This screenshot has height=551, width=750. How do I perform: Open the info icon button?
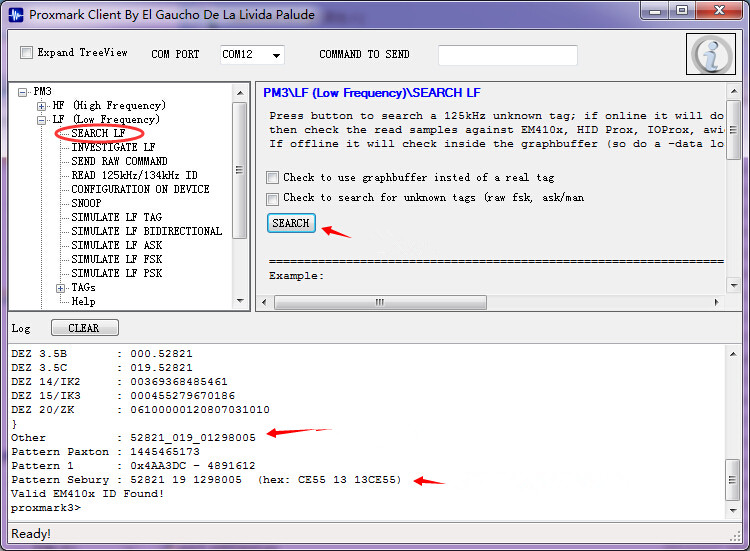710,54
